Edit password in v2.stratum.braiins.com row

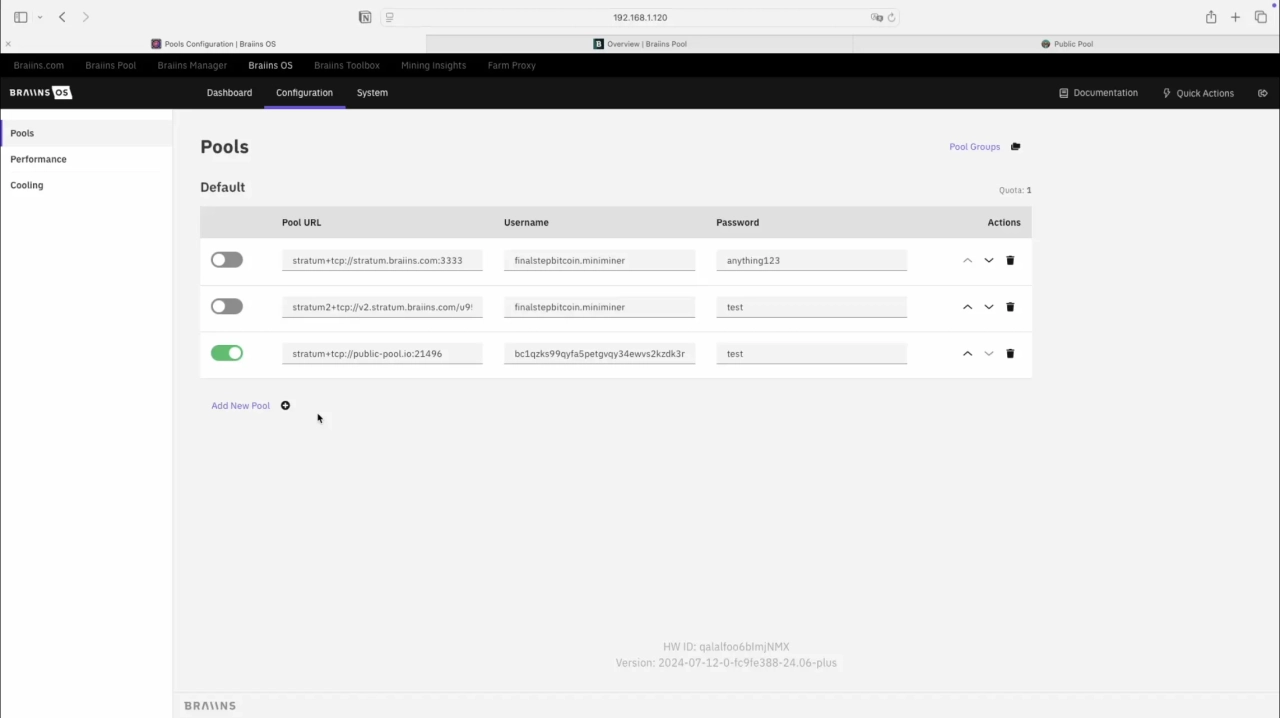[811, 307]
